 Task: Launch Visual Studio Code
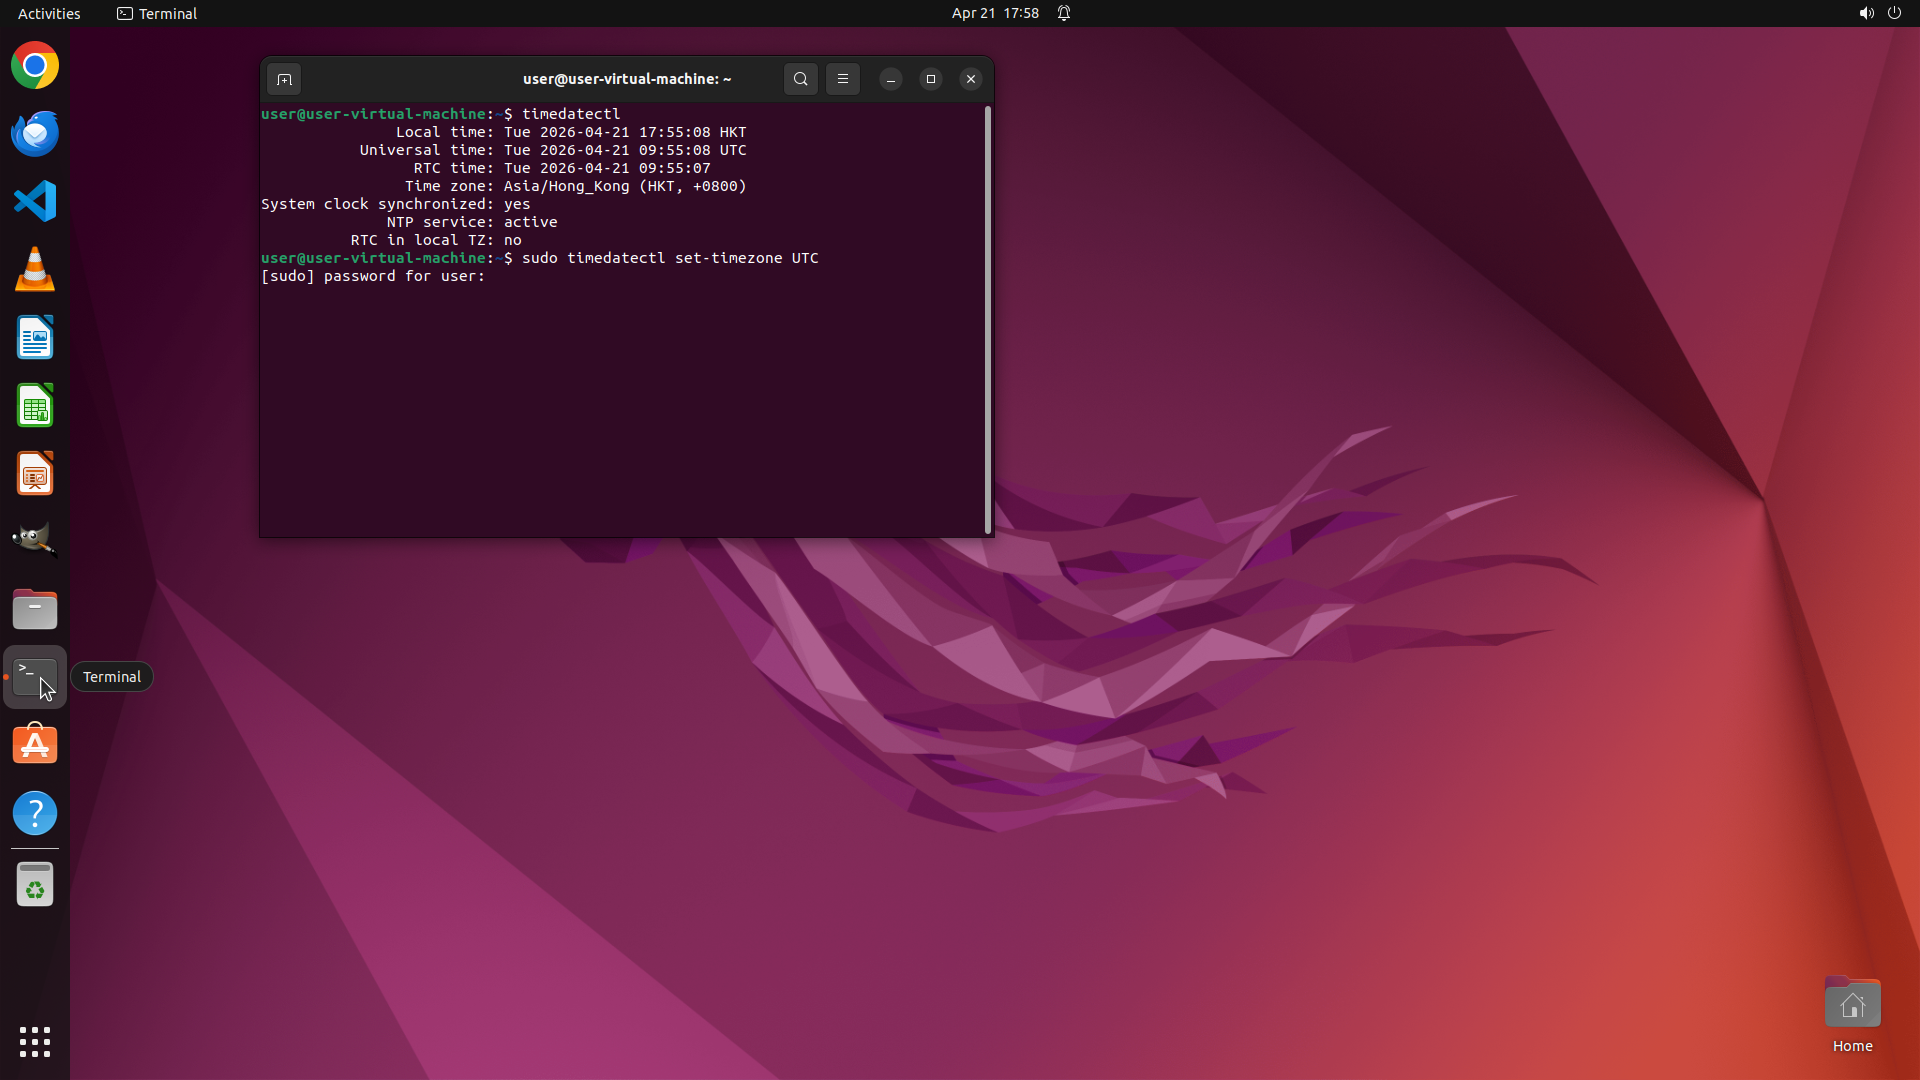click(x=35, y=201)
